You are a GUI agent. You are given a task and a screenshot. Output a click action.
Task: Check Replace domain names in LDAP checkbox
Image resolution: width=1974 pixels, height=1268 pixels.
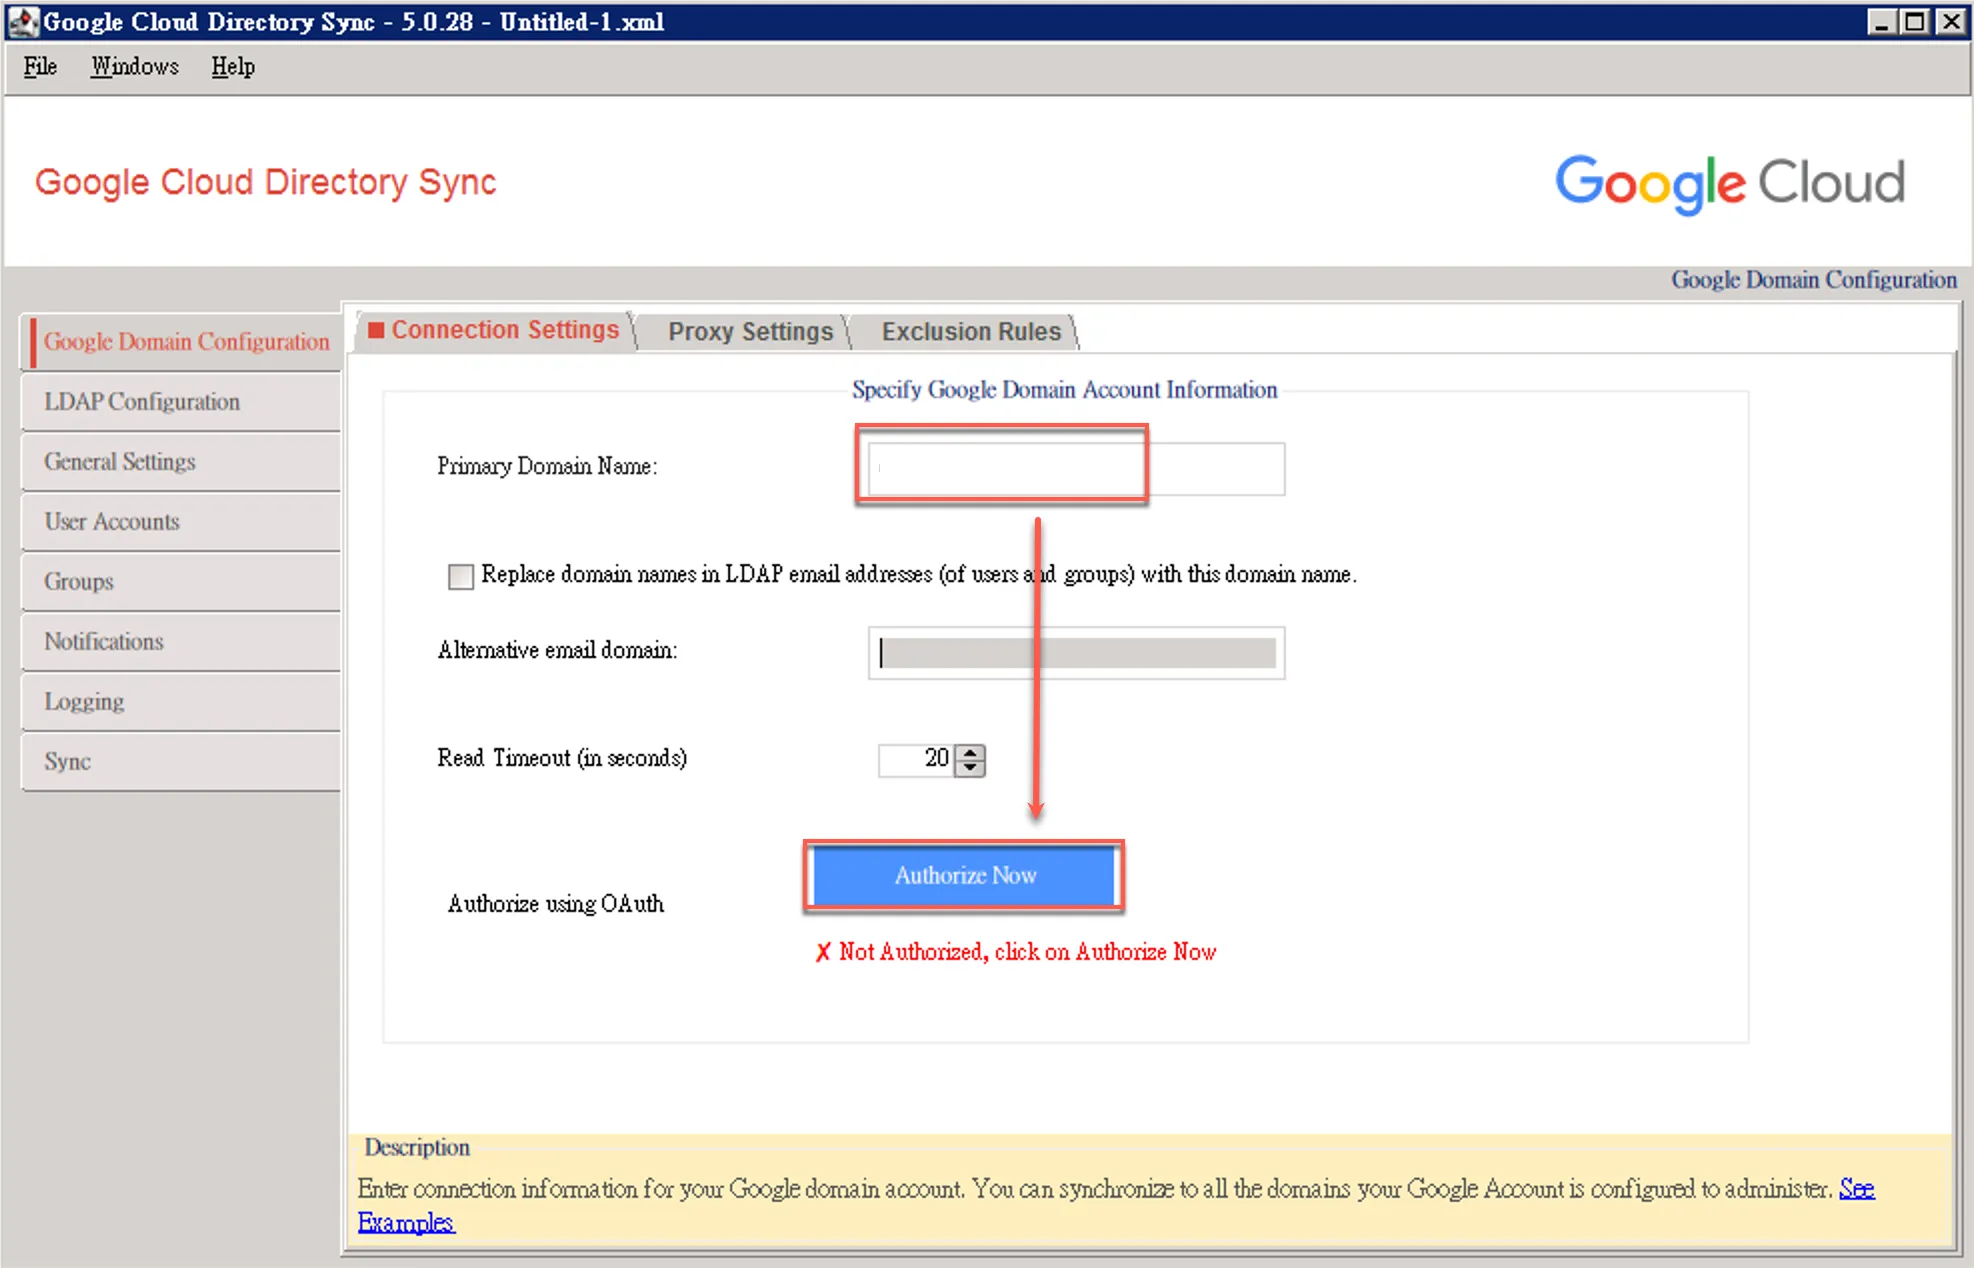point(460,576)
